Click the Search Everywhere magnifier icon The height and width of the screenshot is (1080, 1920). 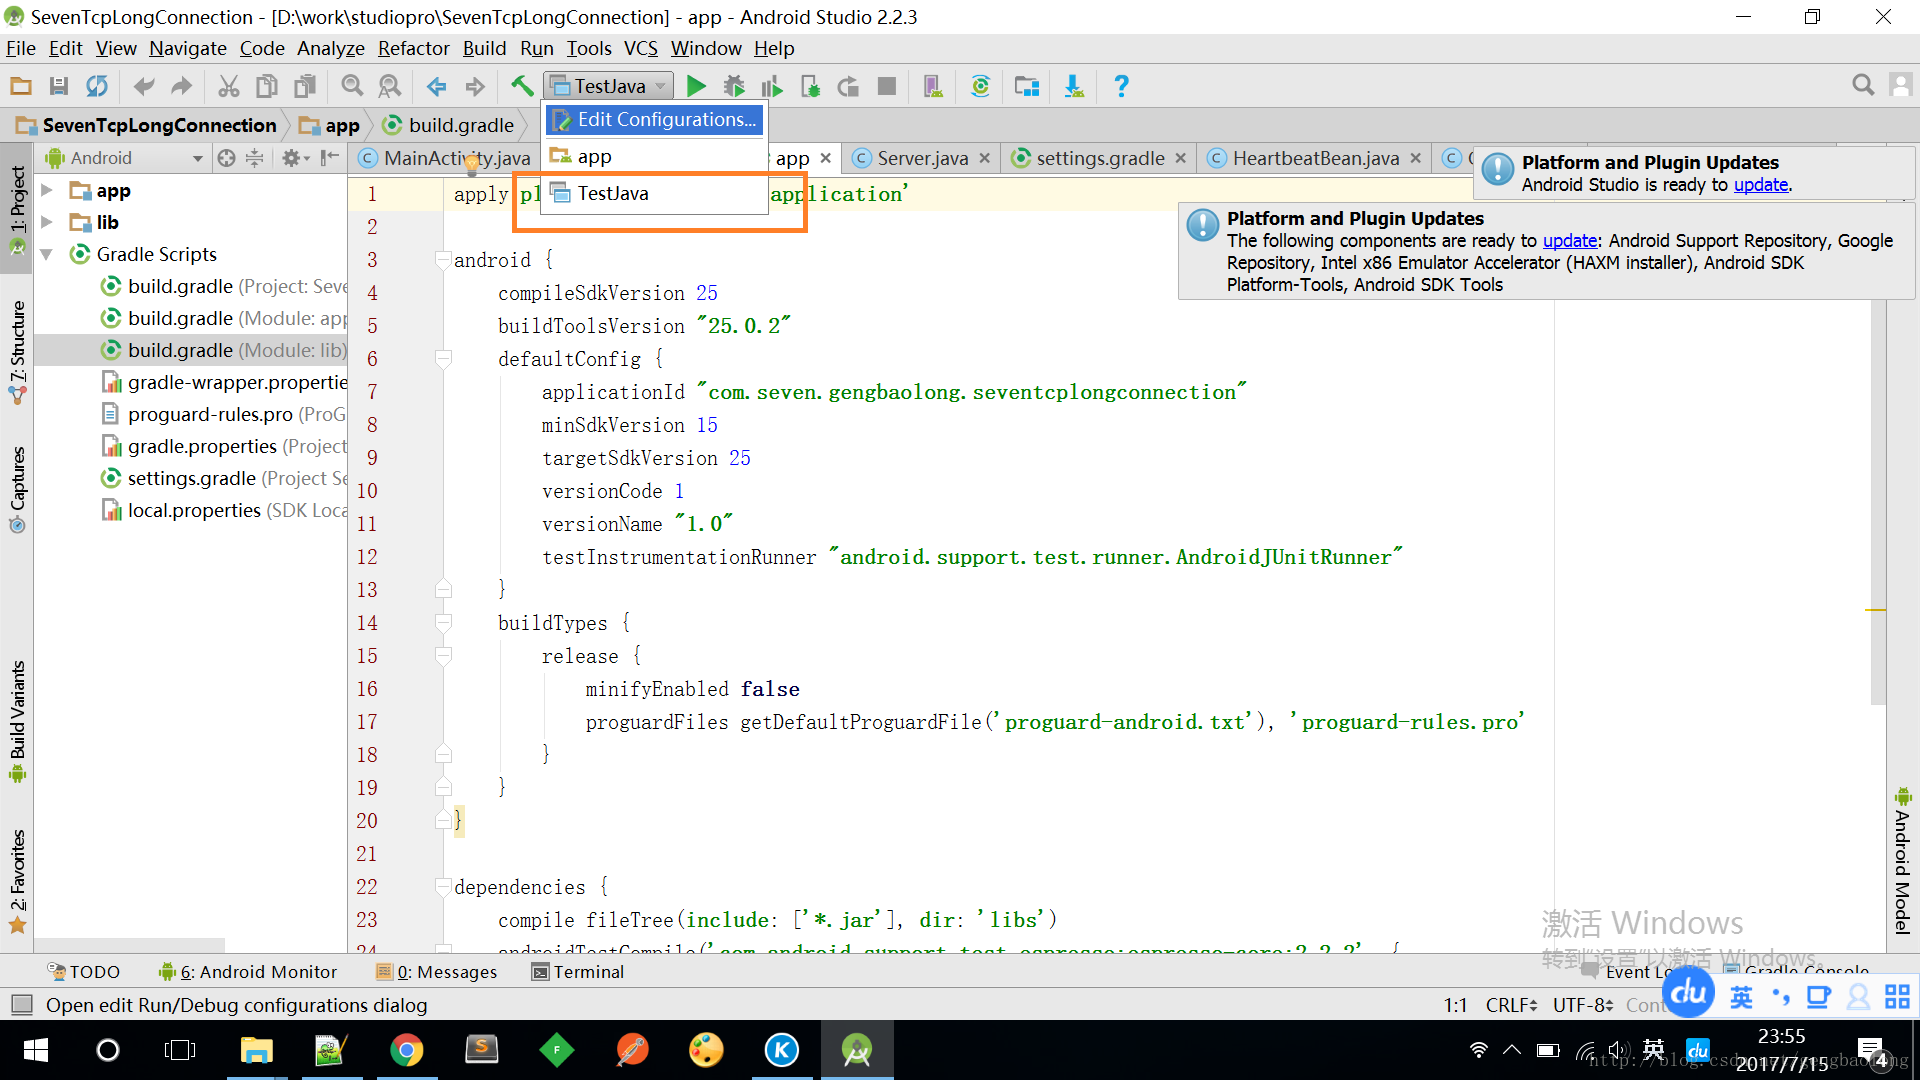1863,85
